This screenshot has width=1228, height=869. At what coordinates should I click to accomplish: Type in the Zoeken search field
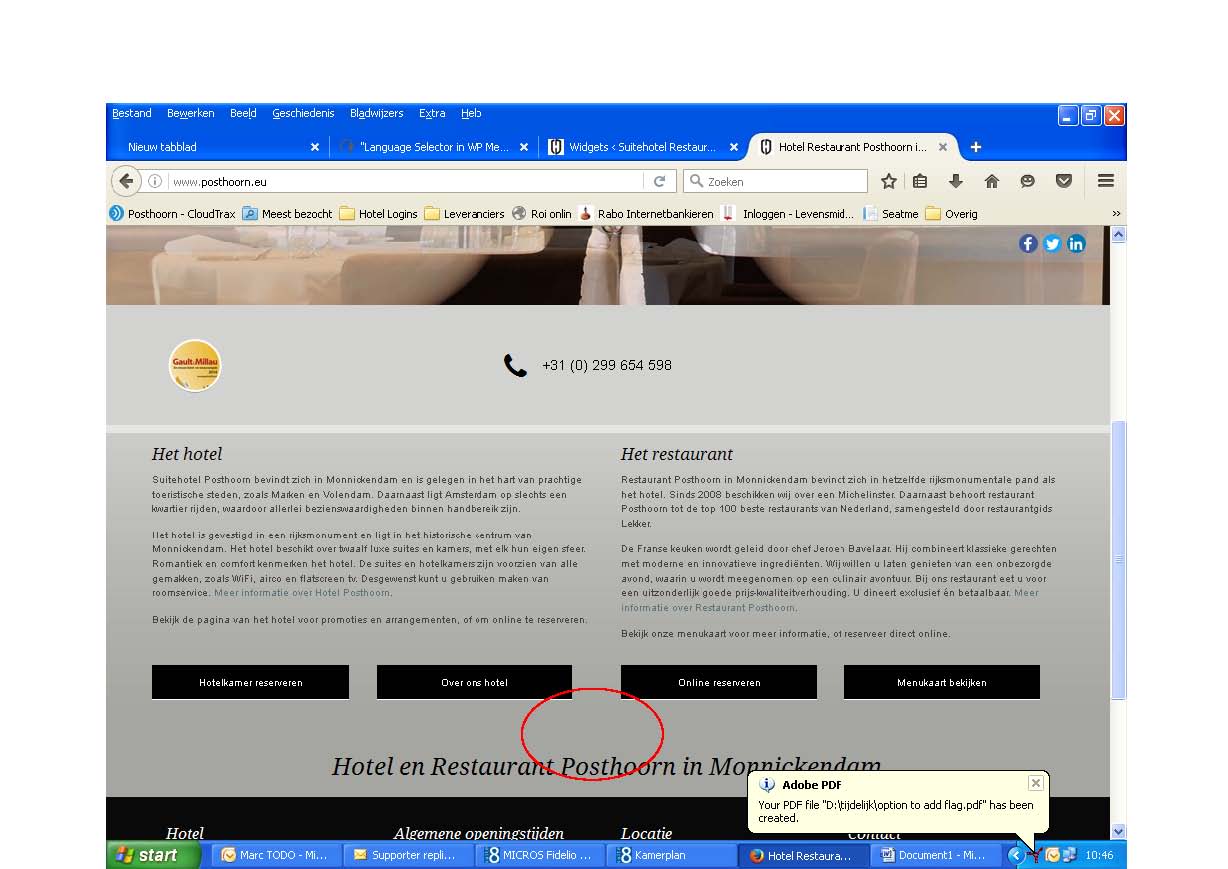(x=775, y=181)
